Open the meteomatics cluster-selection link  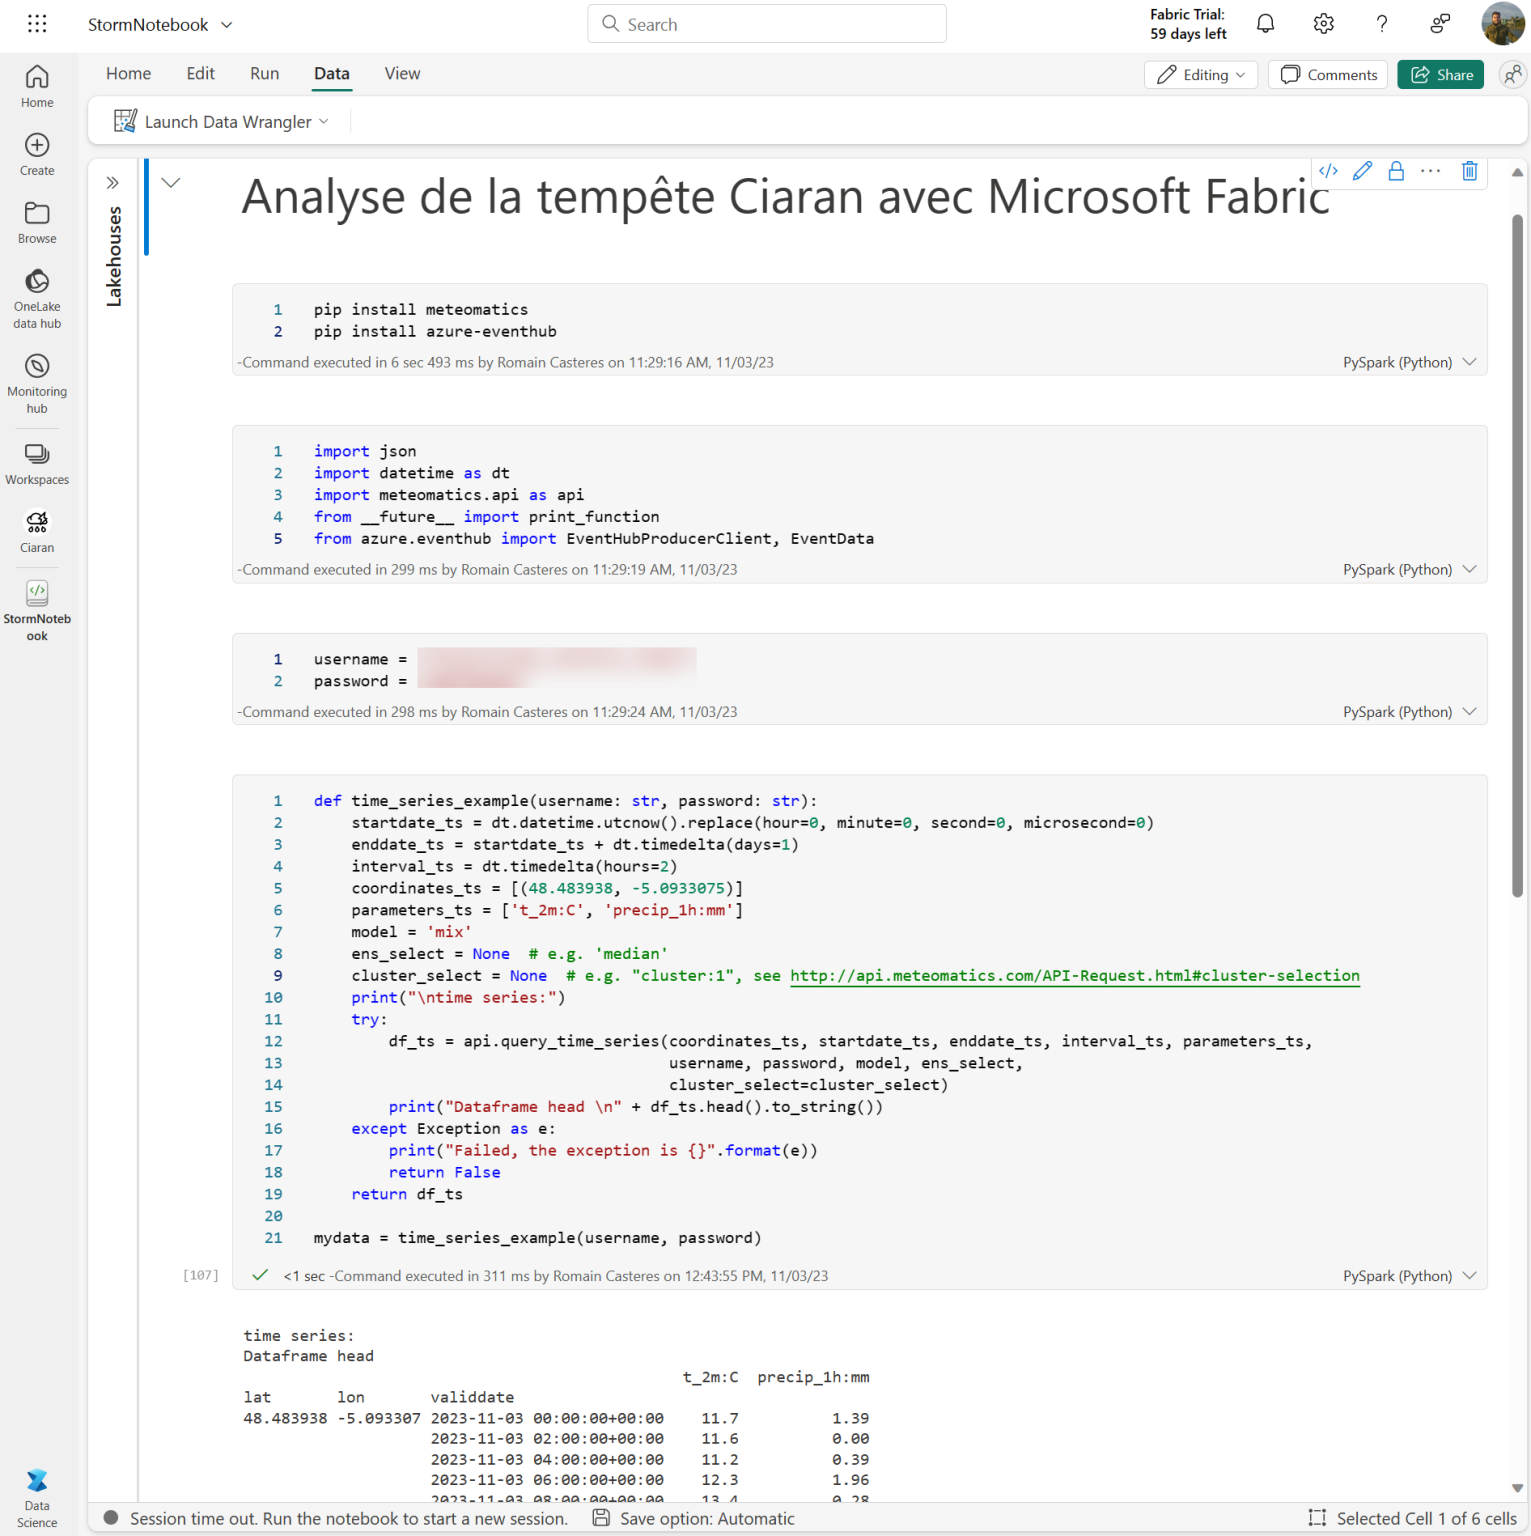(x=1074, y=975)
